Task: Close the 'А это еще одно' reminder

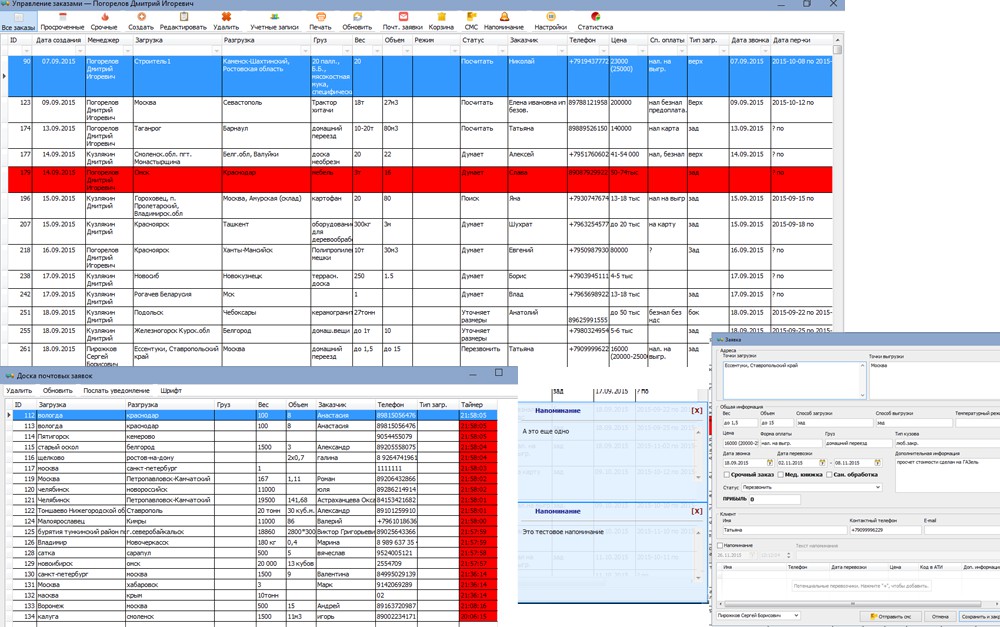Action: point(696,411)
